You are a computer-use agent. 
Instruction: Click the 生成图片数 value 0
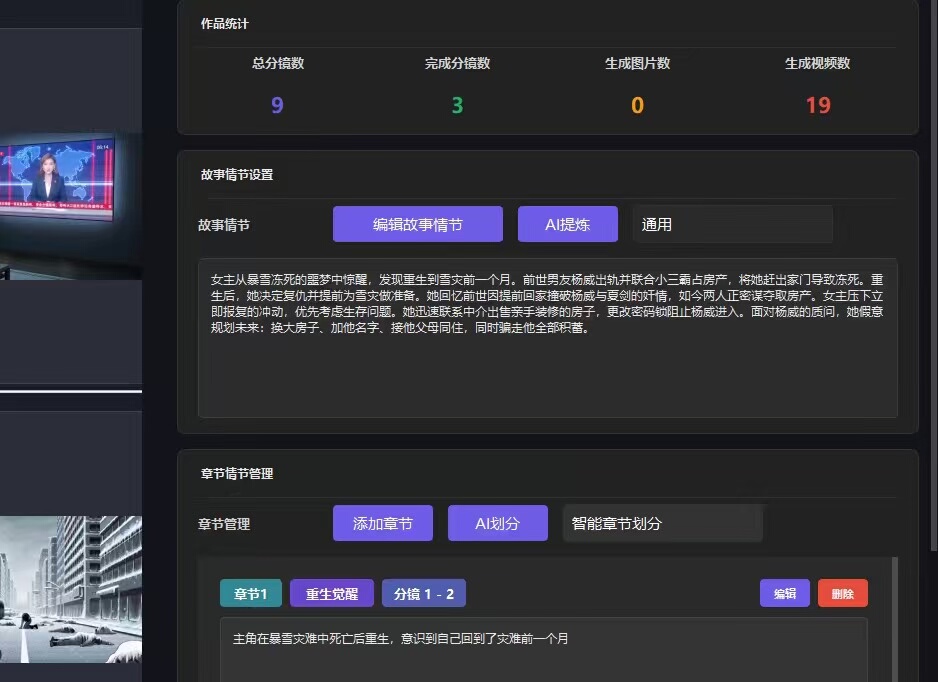(x=638, y=105)
